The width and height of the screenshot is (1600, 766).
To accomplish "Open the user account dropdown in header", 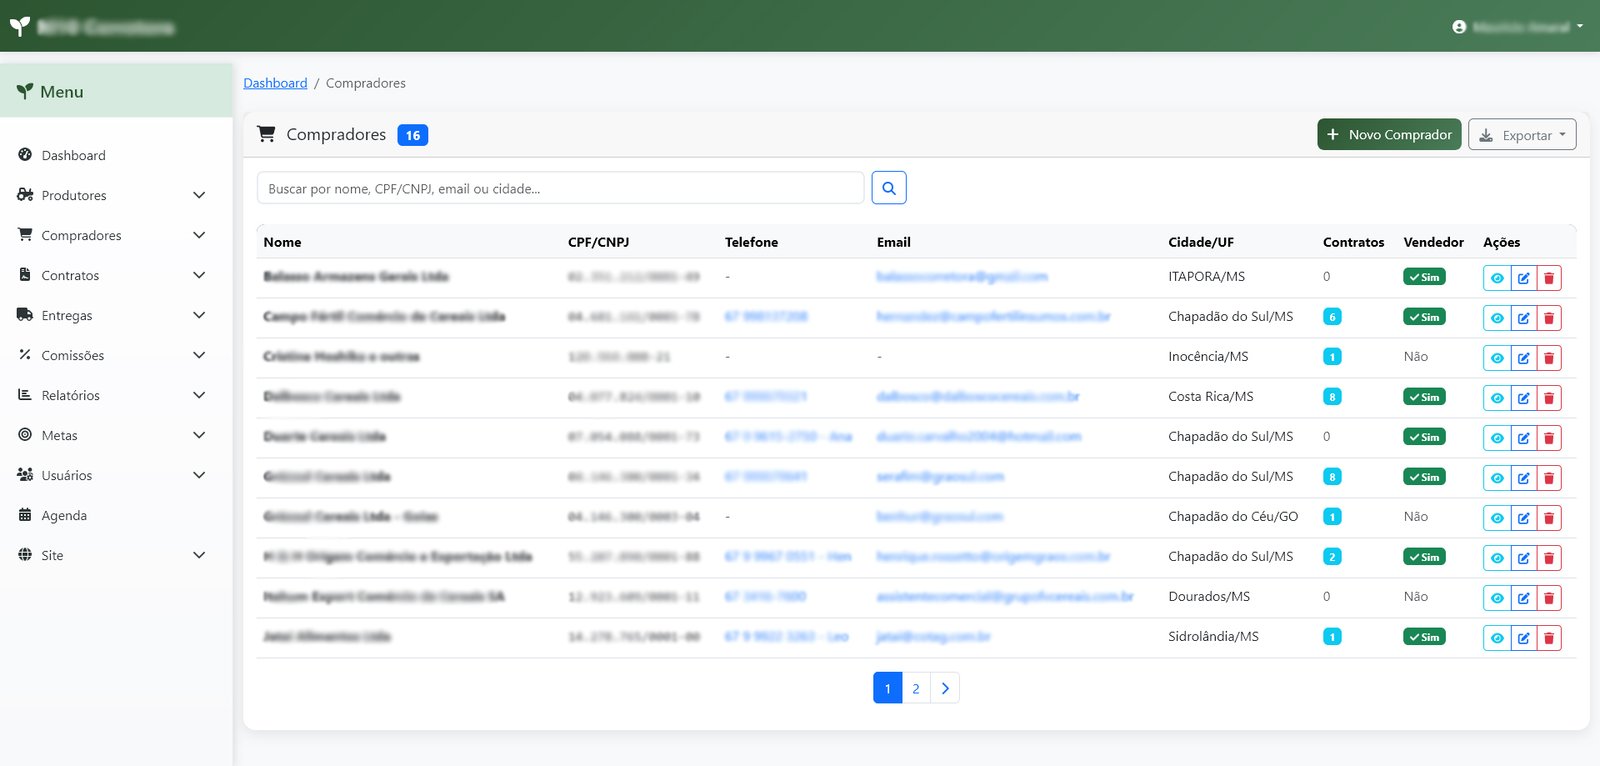I will coord(1518,27).
